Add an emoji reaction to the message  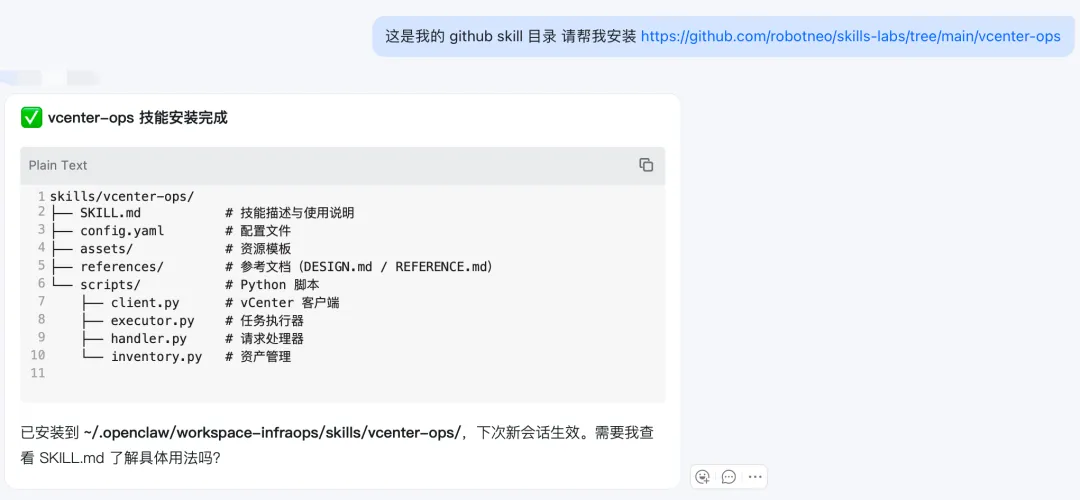coord(703,477)
